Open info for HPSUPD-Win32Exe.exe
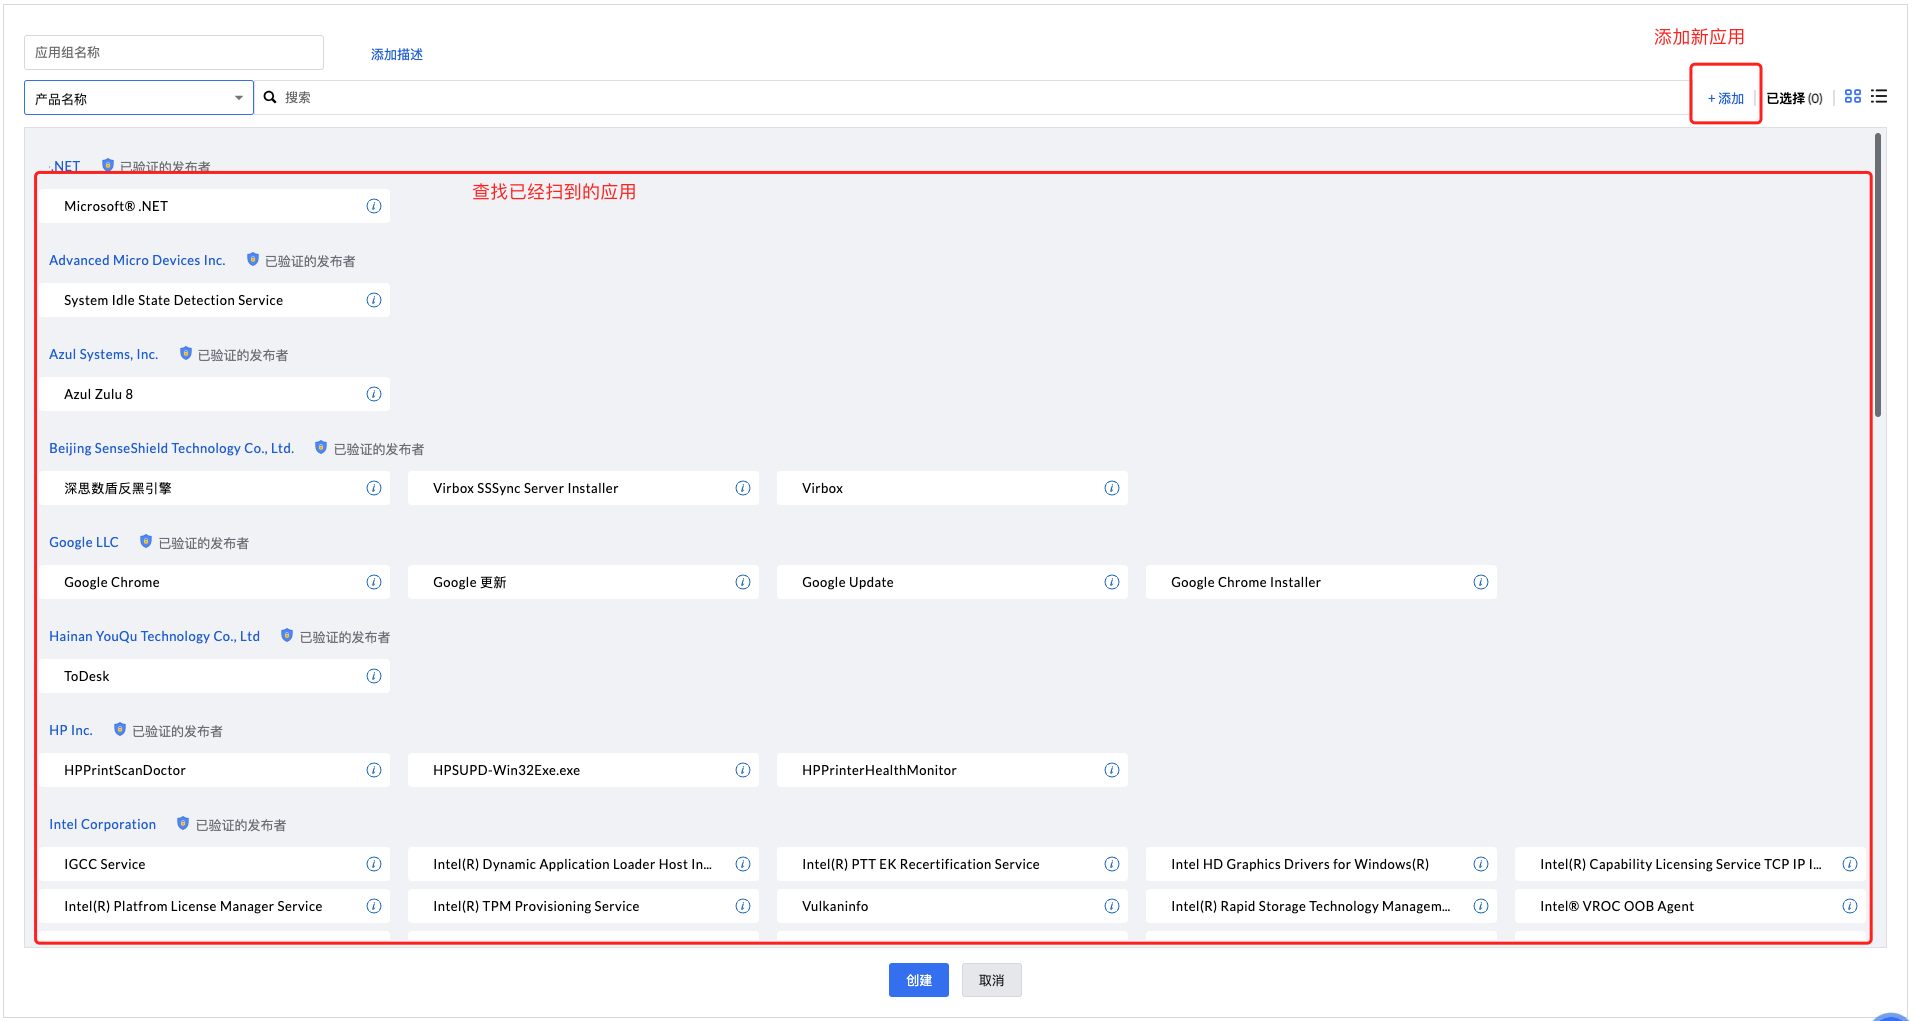1913x1021 pixels. (743, 770)
